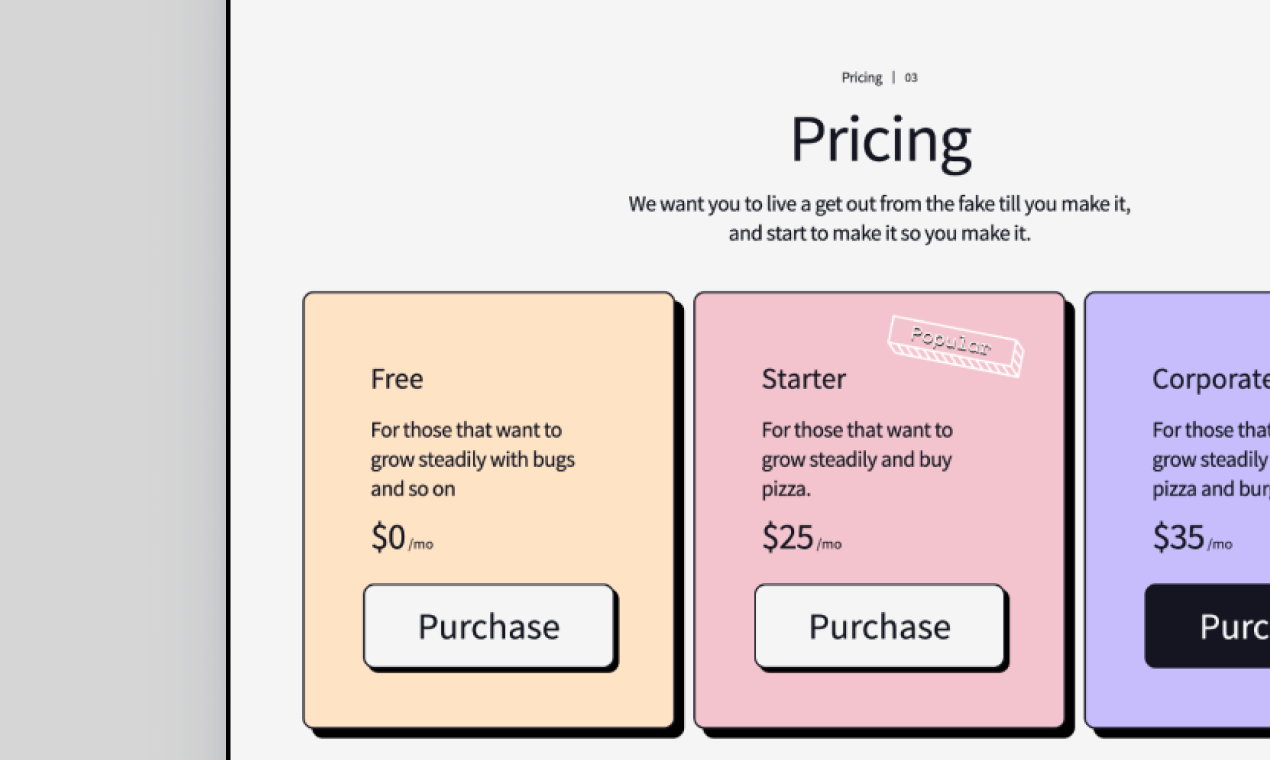Select the Starter plan title
The height and width of the screenshot is (760, 1270).
[x=804, y=379]
